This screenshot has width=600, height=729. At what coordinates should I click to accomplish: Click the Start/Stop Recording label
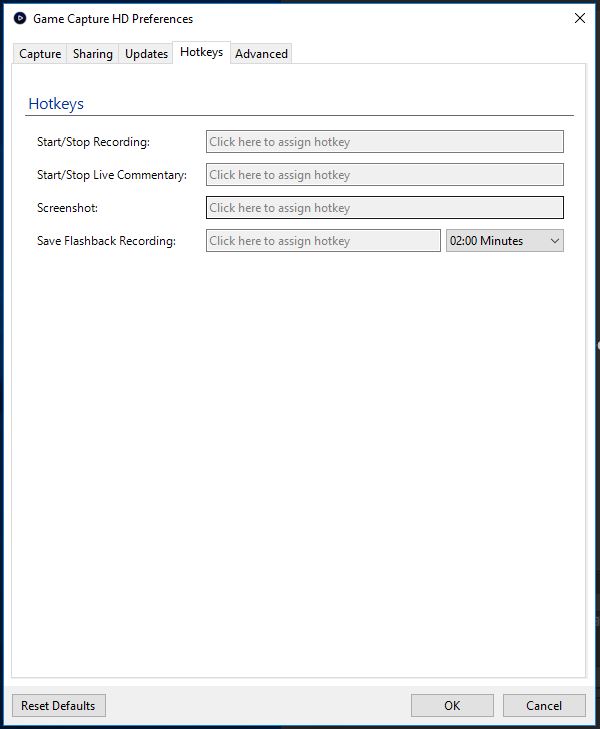tap(93, 143)
